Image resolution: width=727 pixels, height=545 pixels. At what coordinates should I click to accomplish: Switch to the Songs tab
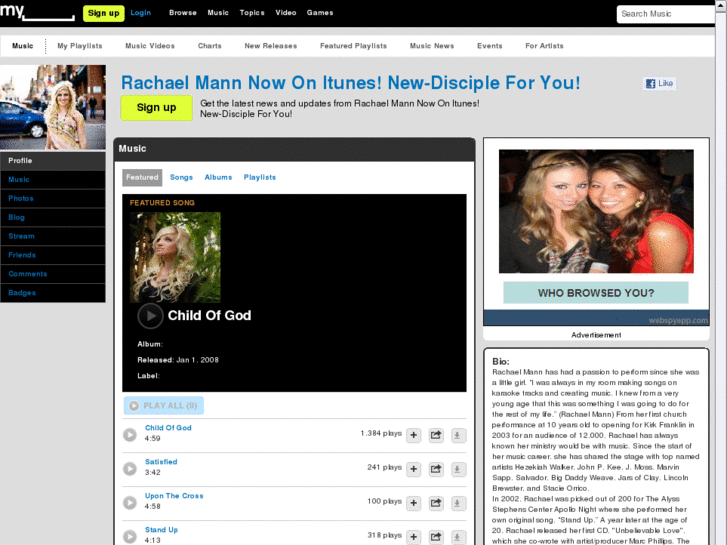181,177
